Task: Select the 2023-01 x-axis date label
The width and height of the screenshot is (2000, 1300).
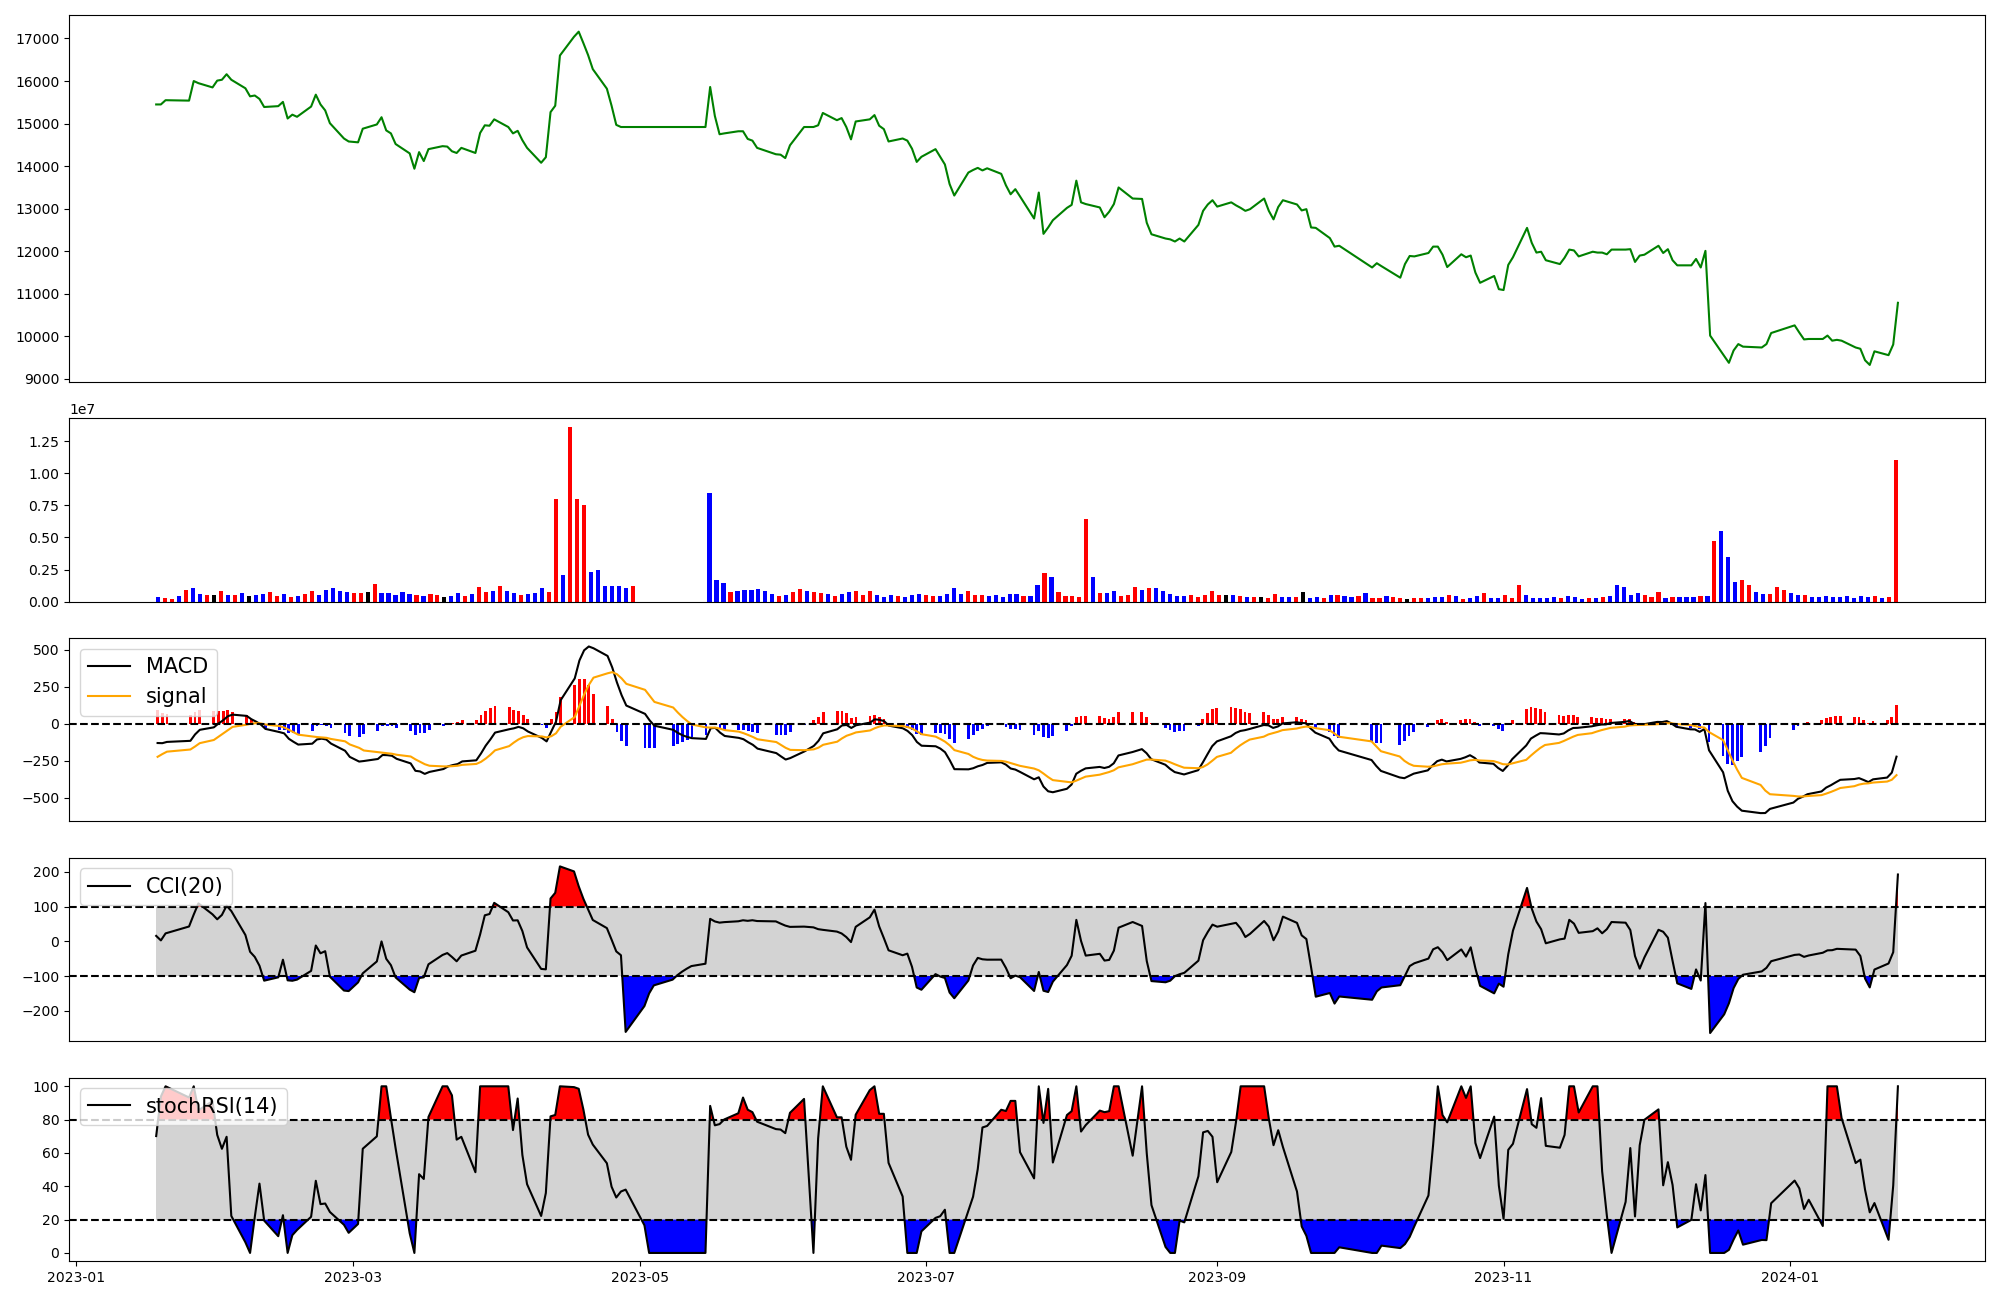Action: point(76,1277)
